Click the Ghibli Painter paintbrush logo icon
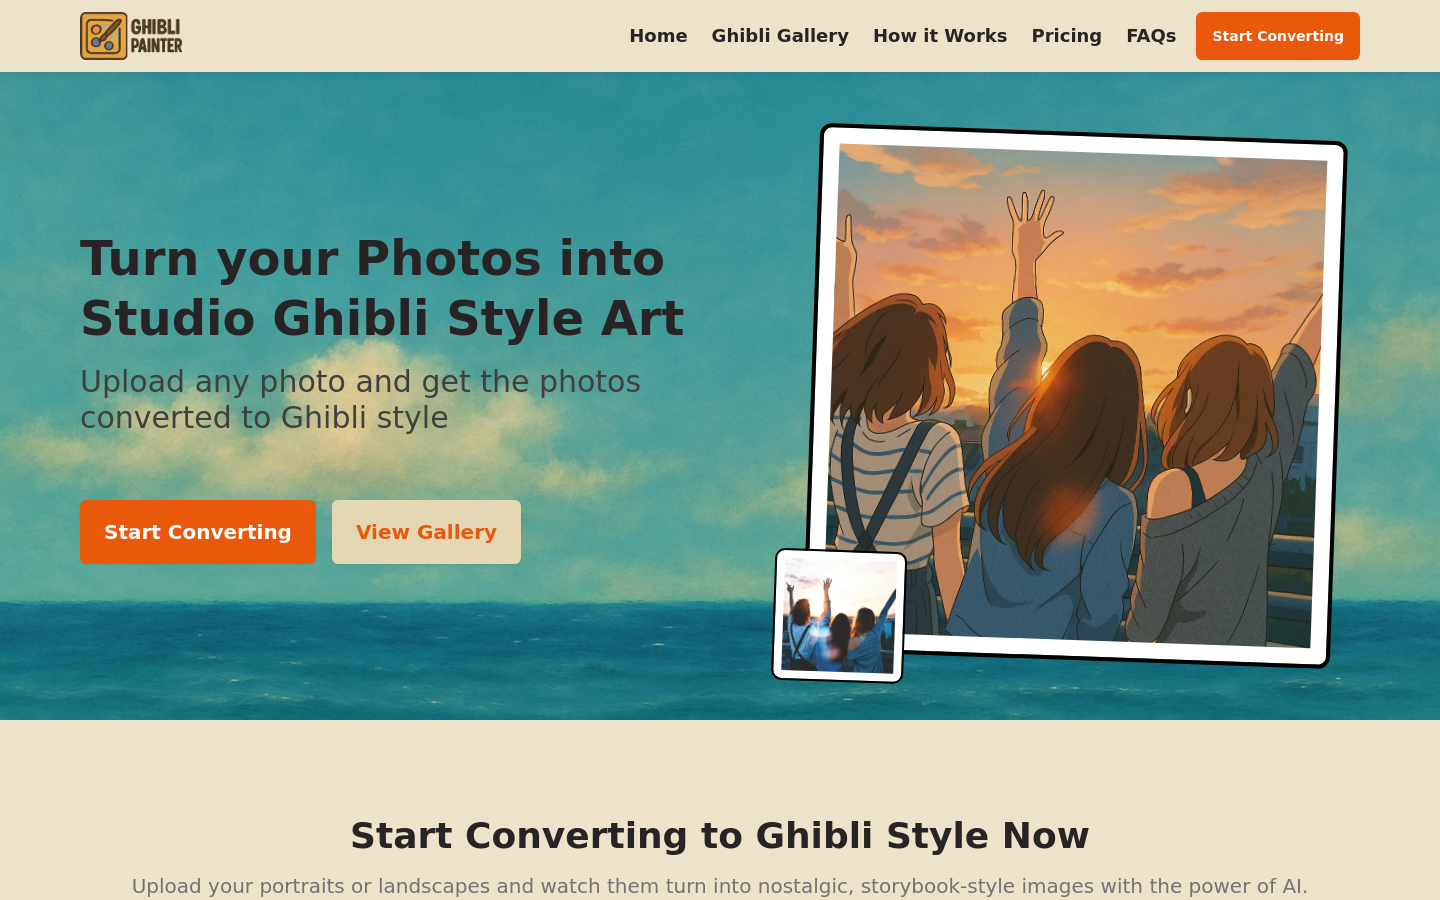 click(x=104, y=36)
